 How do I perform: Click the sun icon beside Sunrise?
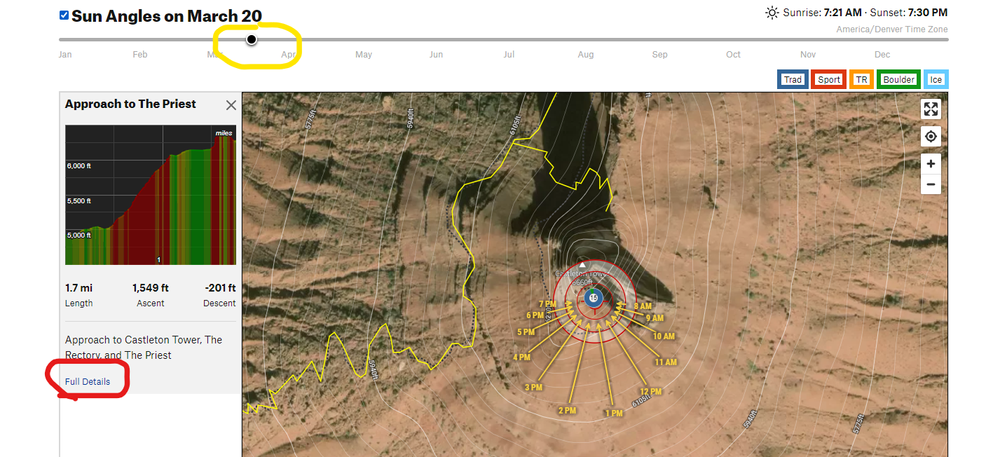tap(772, 13)
